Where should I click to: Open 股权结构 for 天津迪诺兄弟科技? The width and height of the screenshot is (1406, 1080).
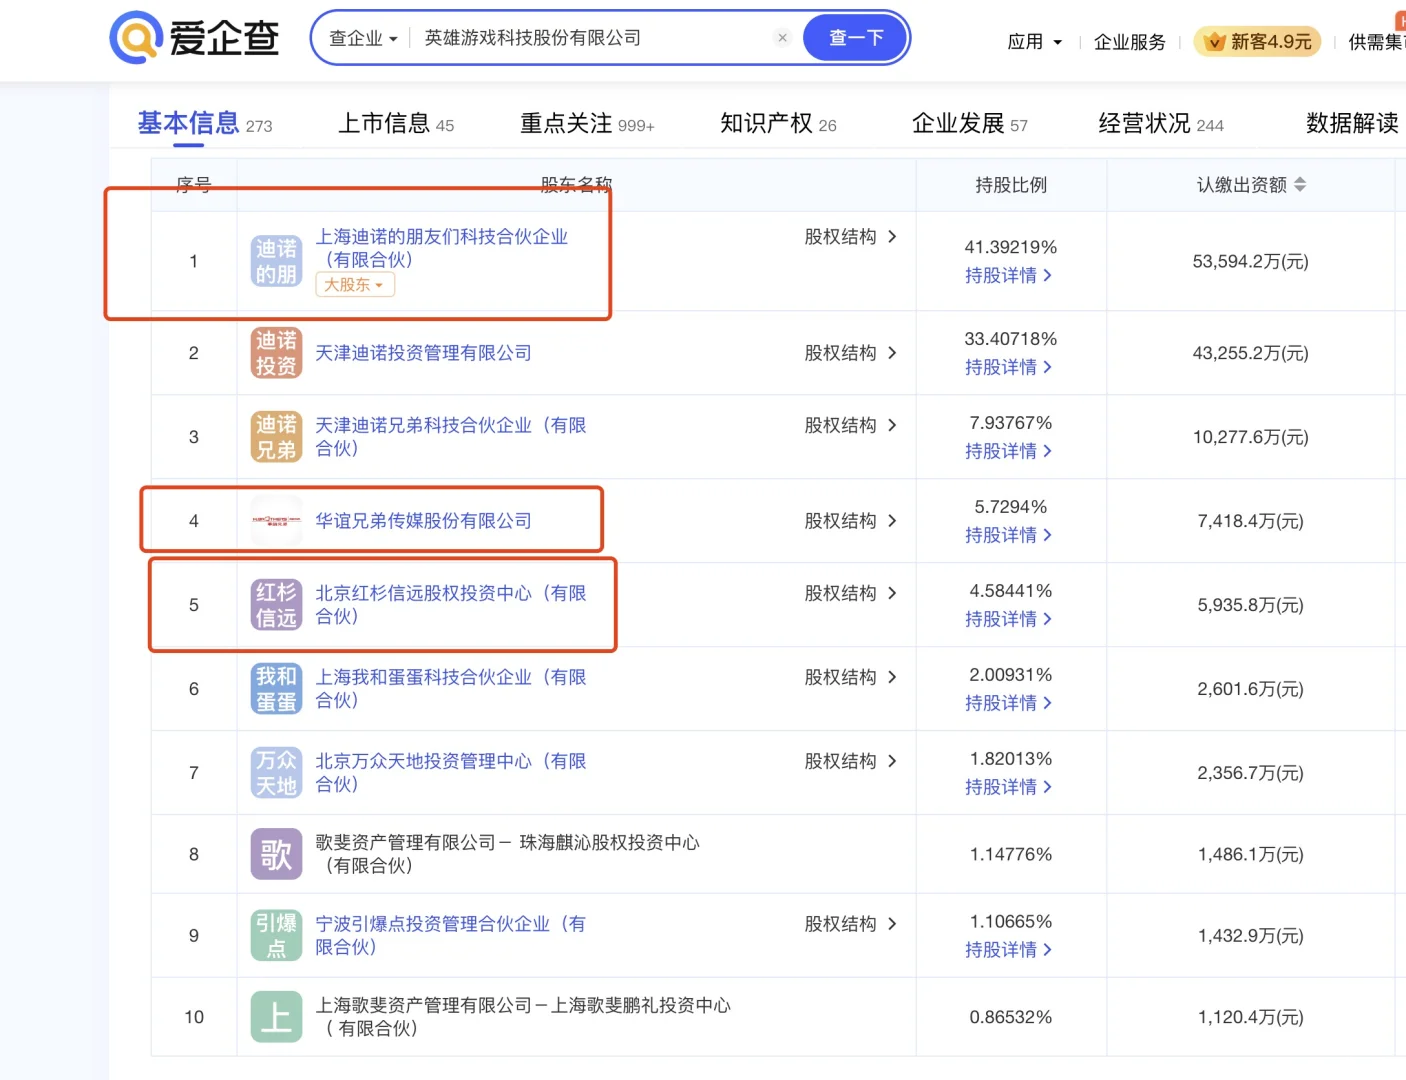(x=851, y=425)
